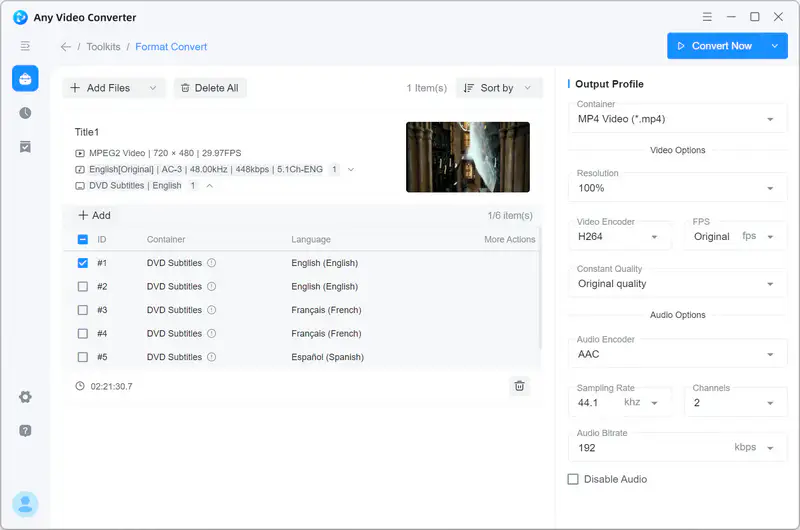Viewport: 800px width, 530px height.
Task: Show info for subtitle #2
Action: [x=211, y=286]
